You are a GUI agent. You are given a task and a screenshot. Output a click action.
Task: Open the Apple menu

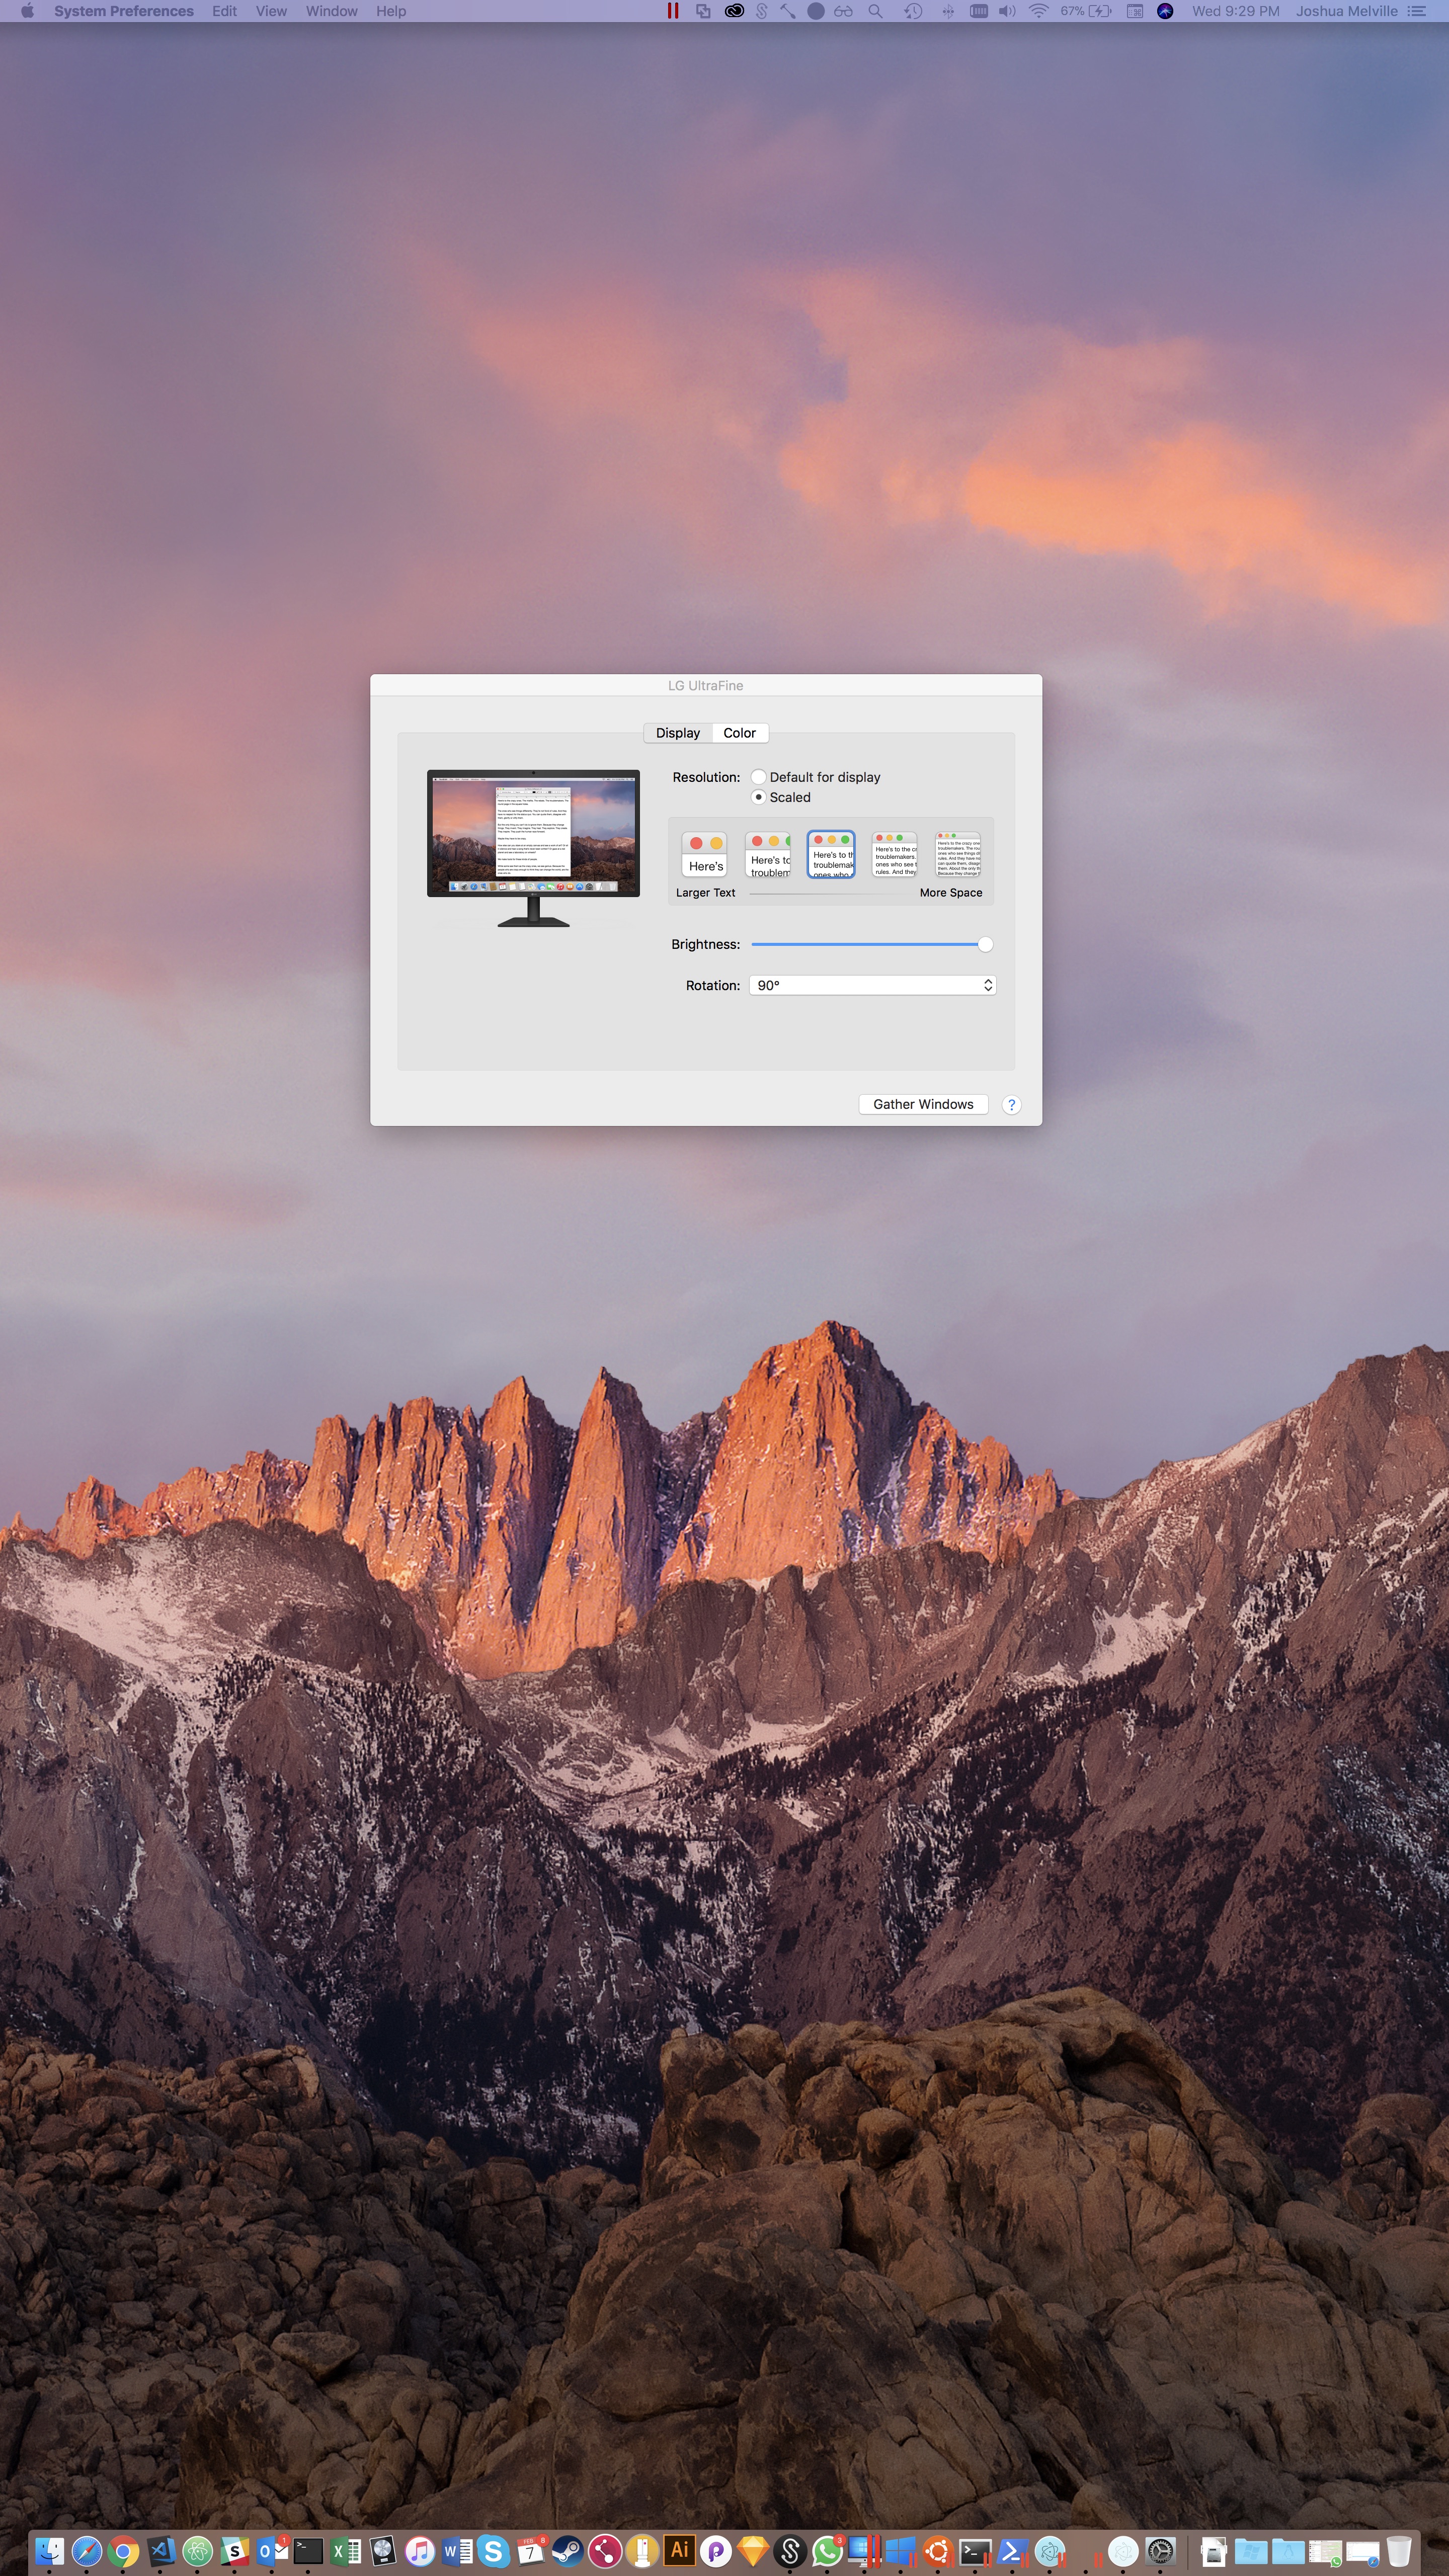[x=27, y=11]
